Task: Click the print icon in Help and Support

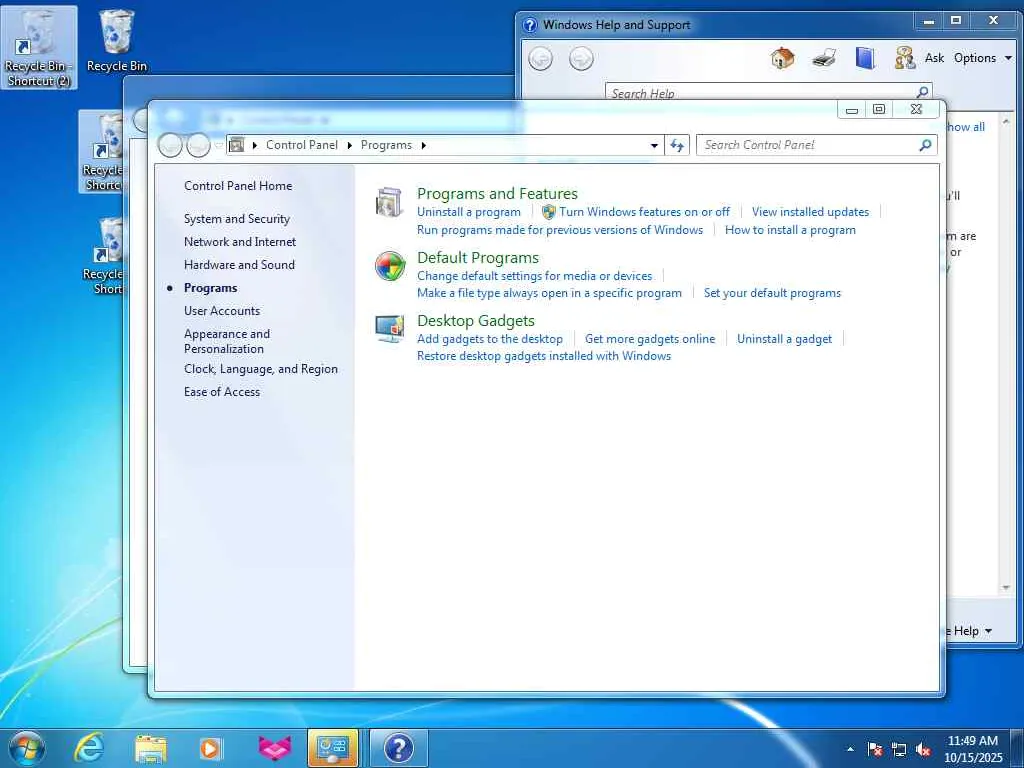Action: click(x=824, y=58)
